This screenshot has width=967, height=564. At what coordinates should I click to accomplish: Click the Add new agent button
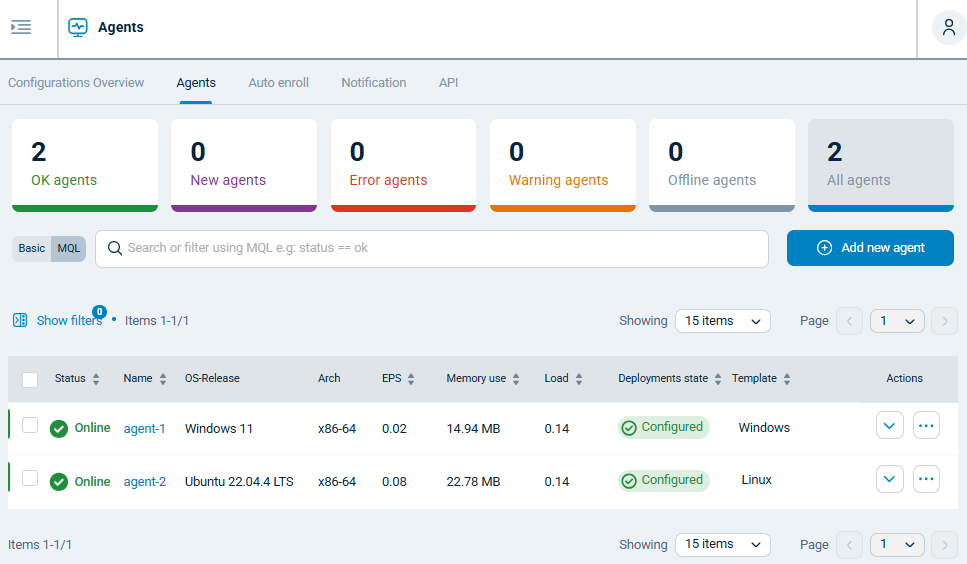[x=870, y=248]
